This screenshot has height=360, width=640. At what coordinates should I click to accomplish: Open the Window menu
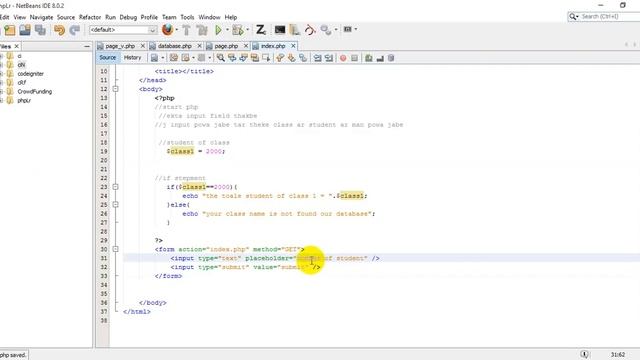(209, 17)
